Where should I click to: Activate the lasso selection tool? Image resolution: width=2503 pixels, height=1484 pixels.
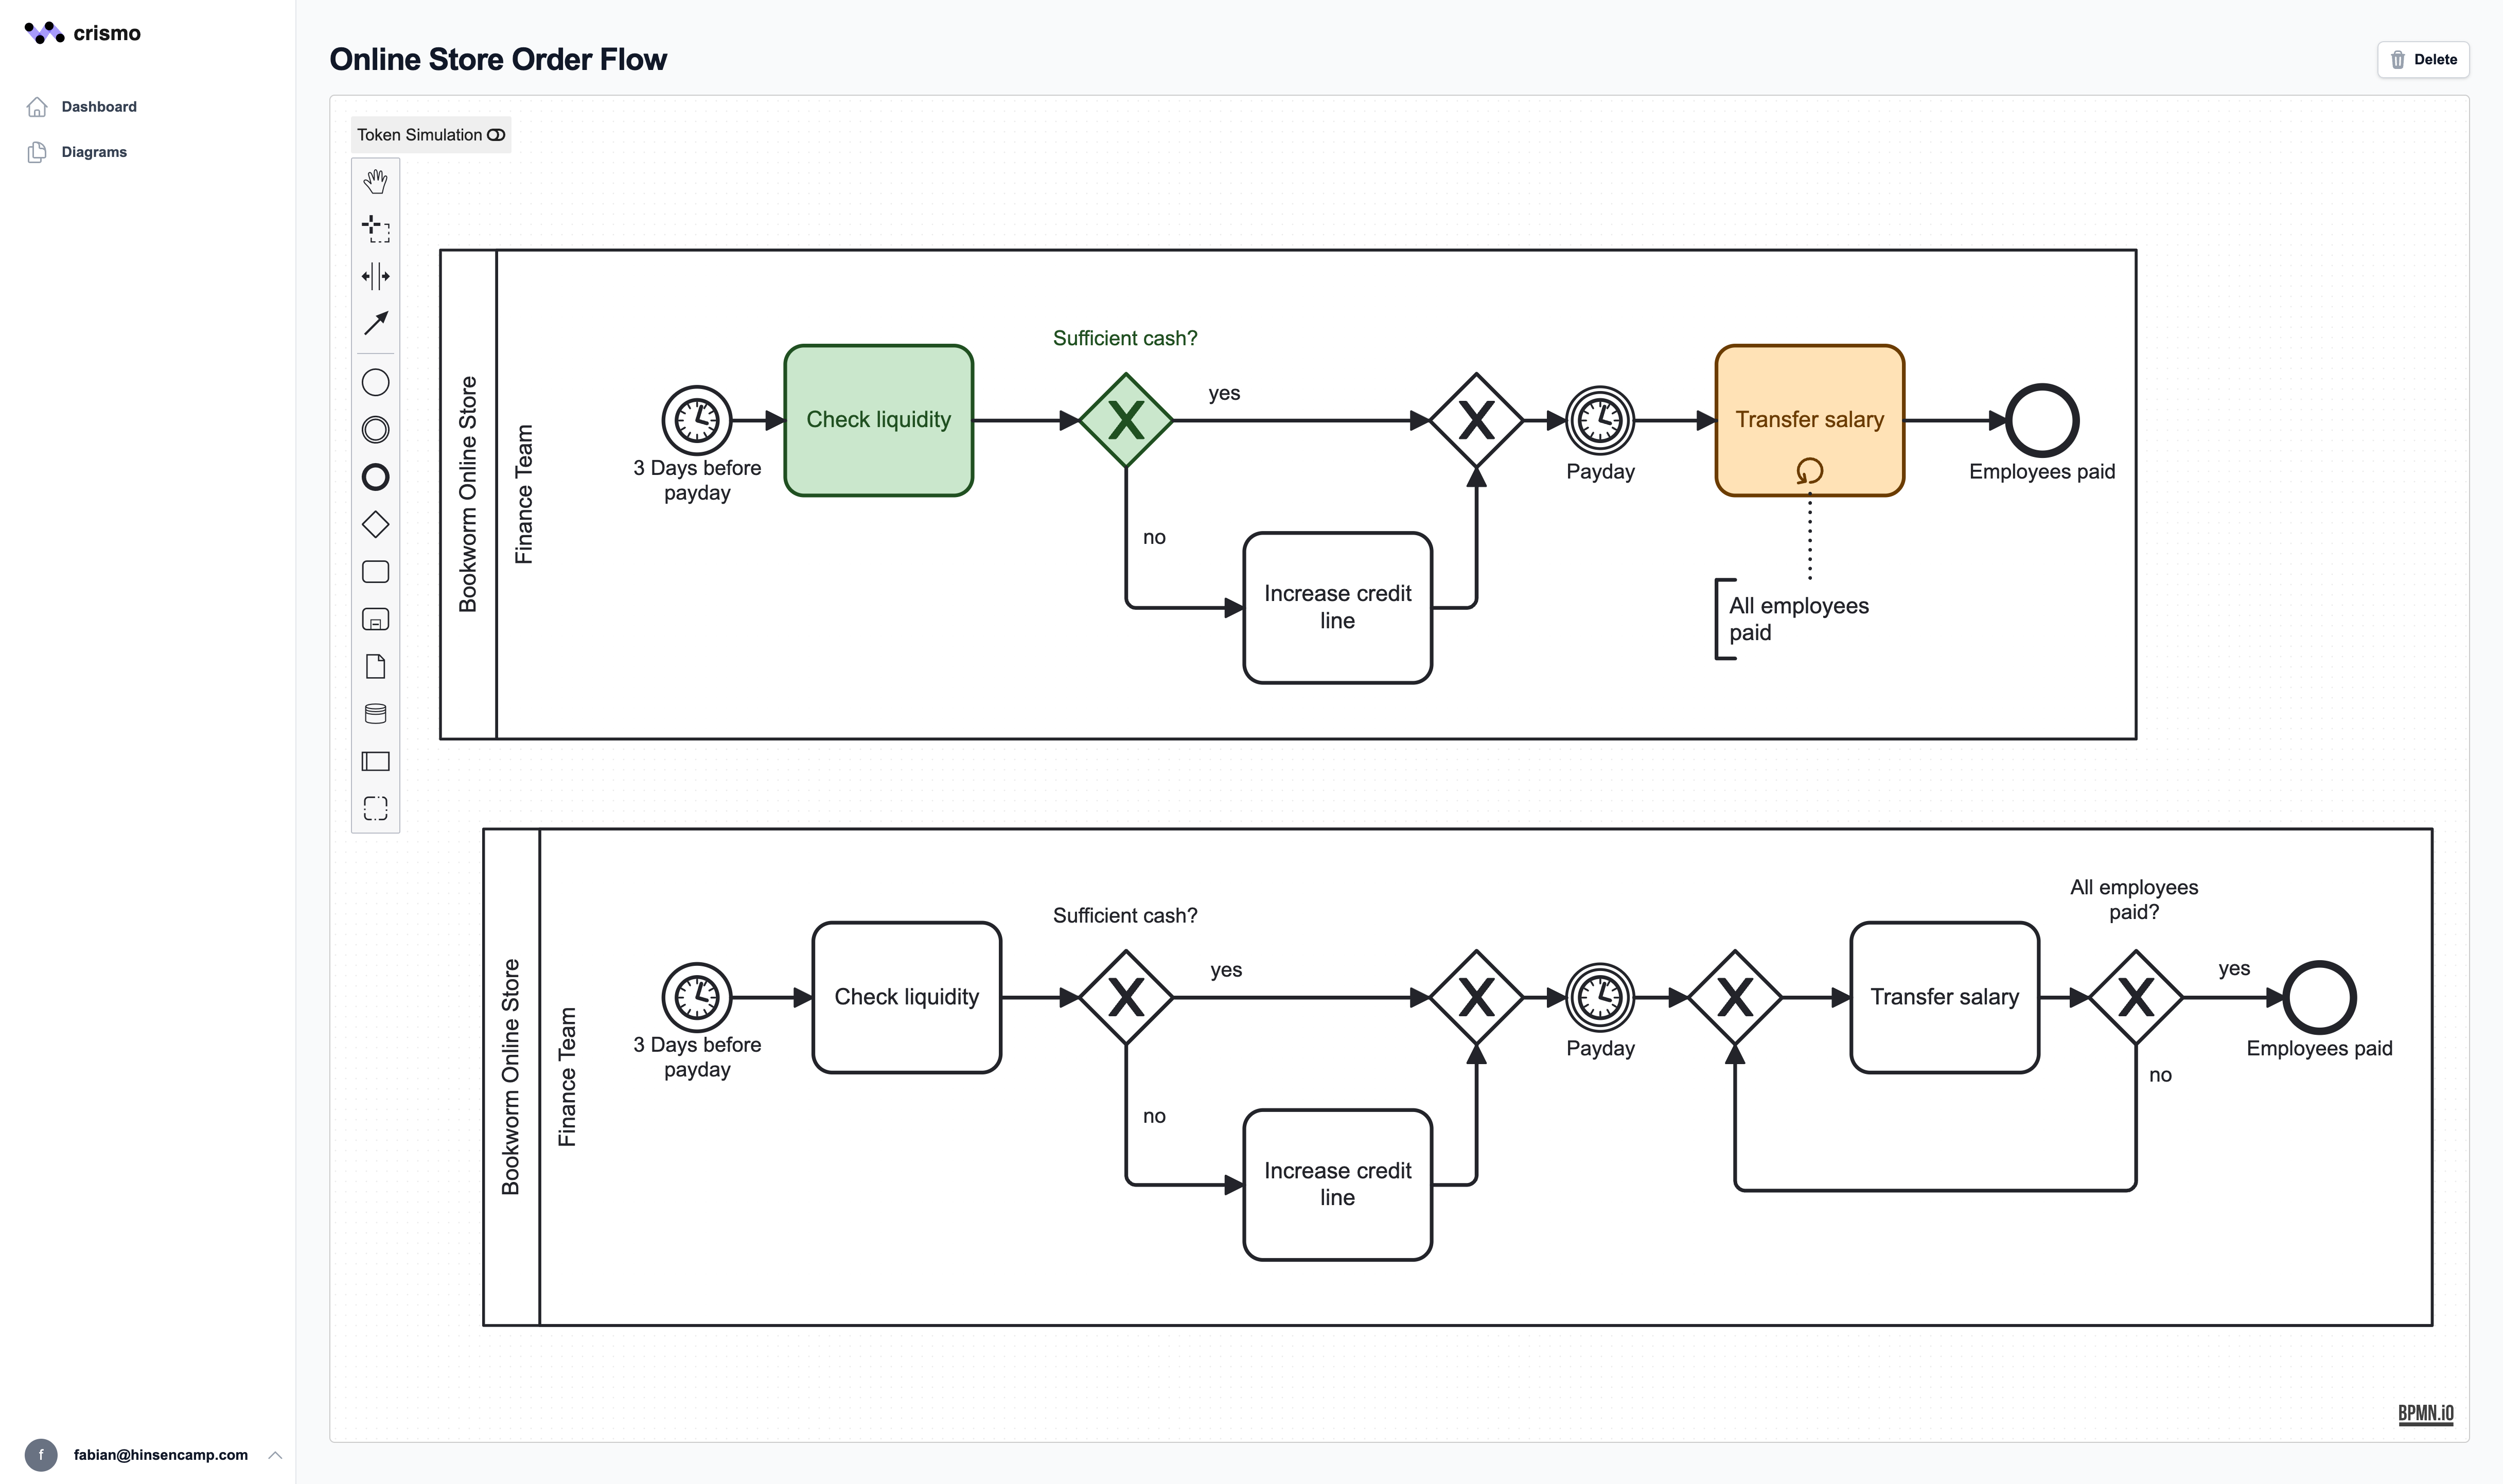point(375,229)
